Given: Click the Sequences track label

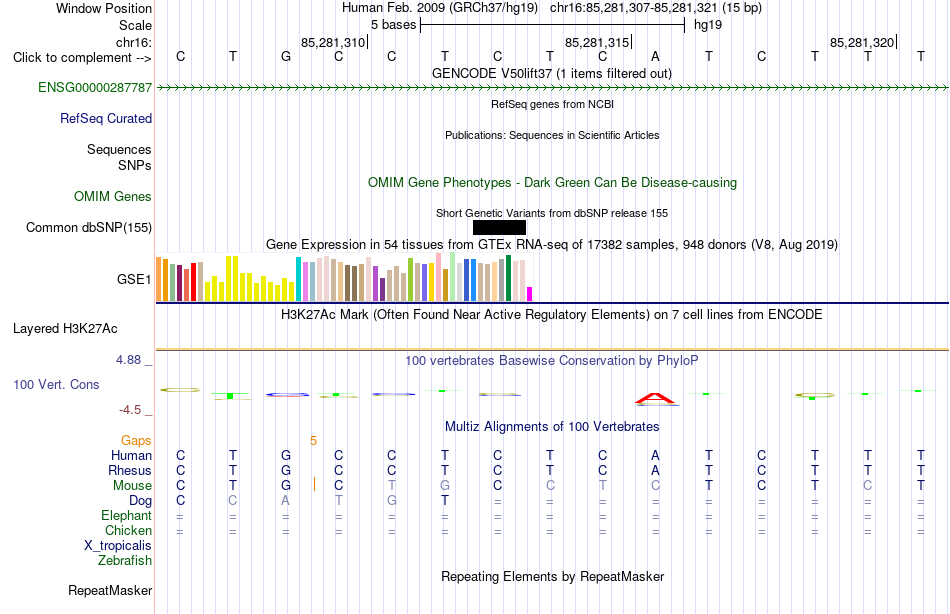Looking at the screenshot, I should coord(119,149).
